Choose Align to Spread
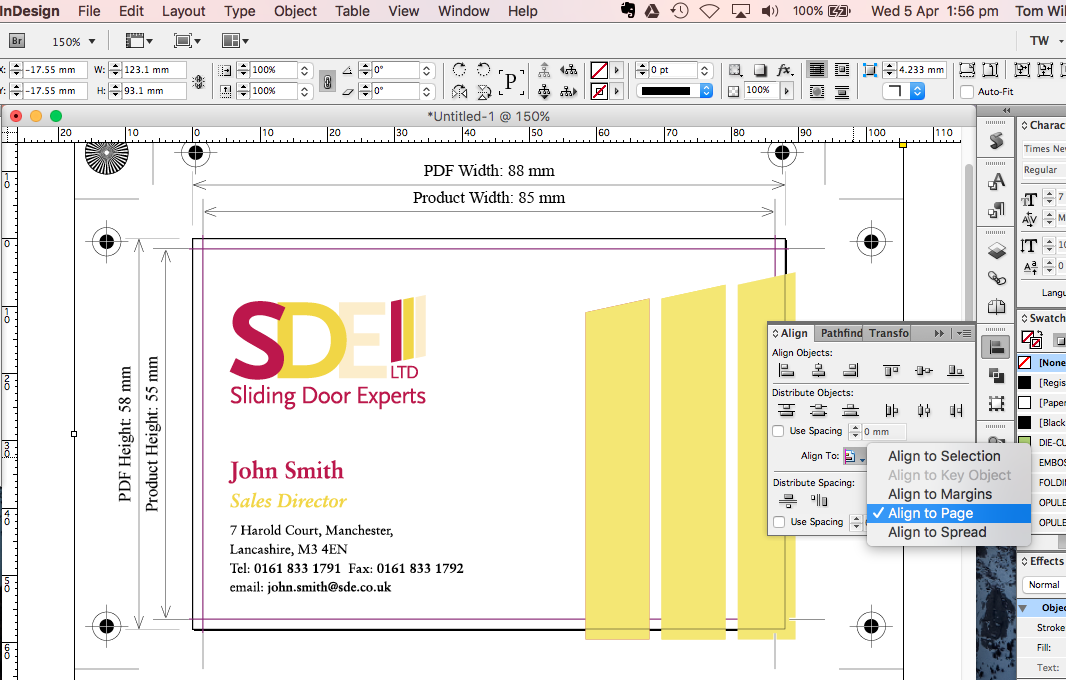This screenshot has height=680, width=1066. click(x=937, y=532)
